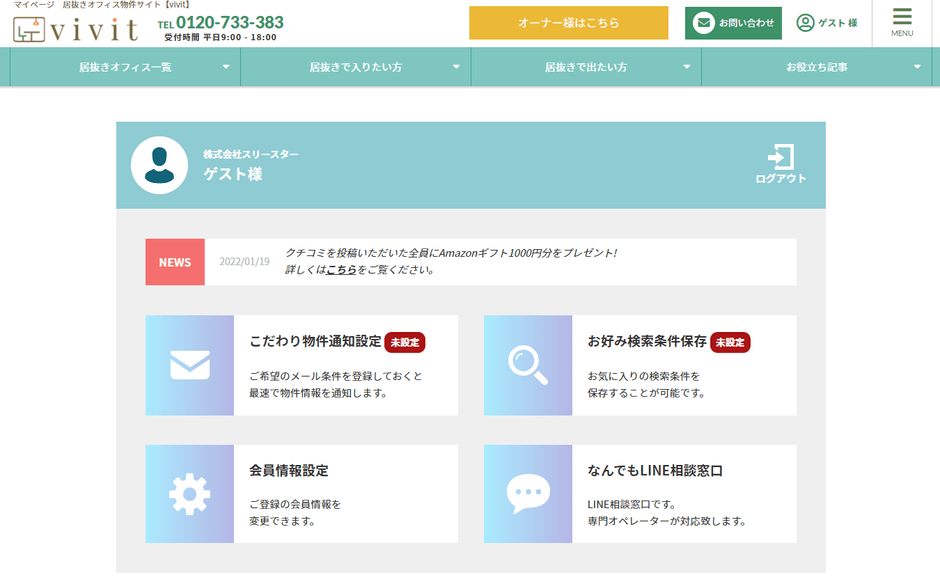
Task: Open the こだわり物件通知設定 title
Action: 315,342
